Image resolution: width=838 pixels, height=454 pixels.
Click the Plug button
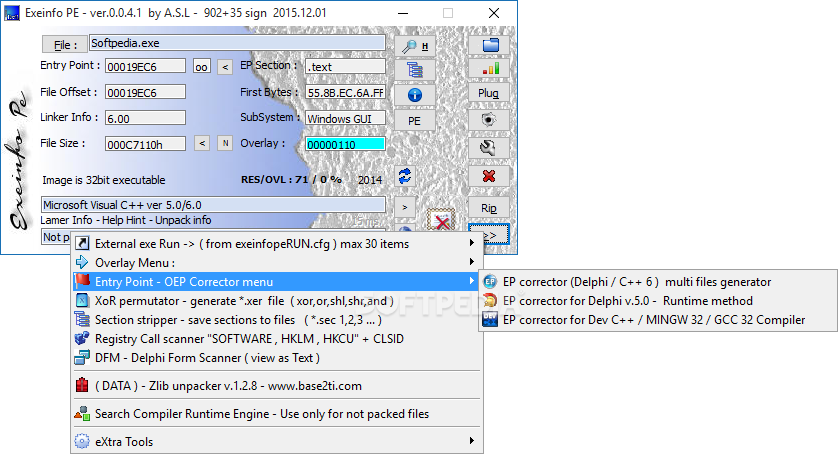click(489, 93)
